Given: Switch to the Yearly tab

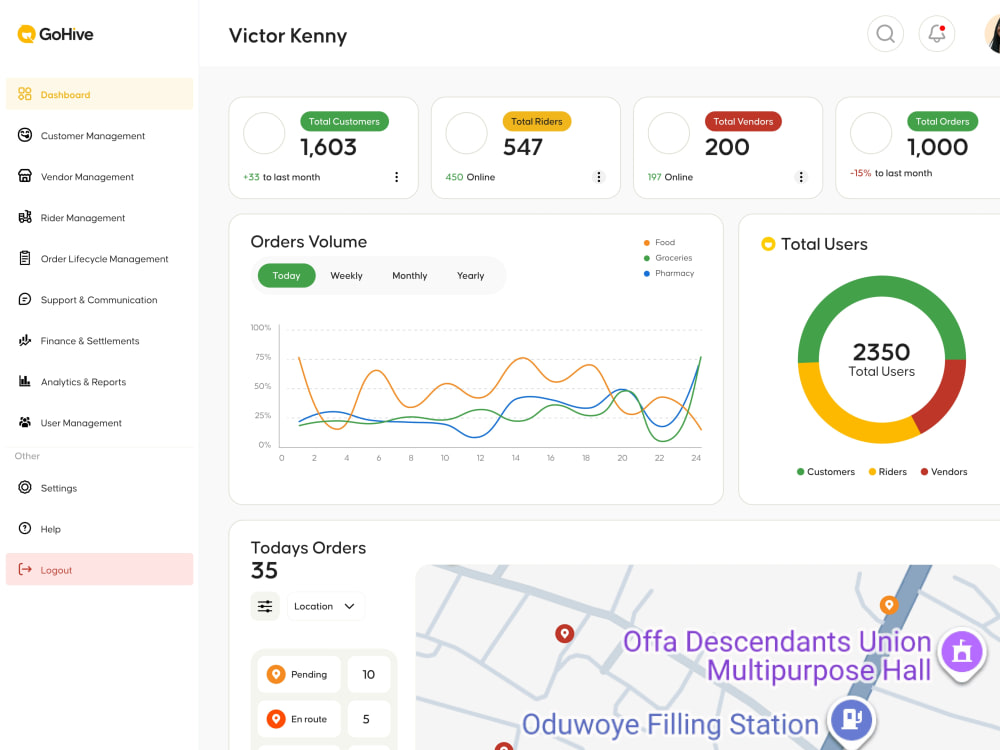Looking at the screenshot, I should point(471,276).
